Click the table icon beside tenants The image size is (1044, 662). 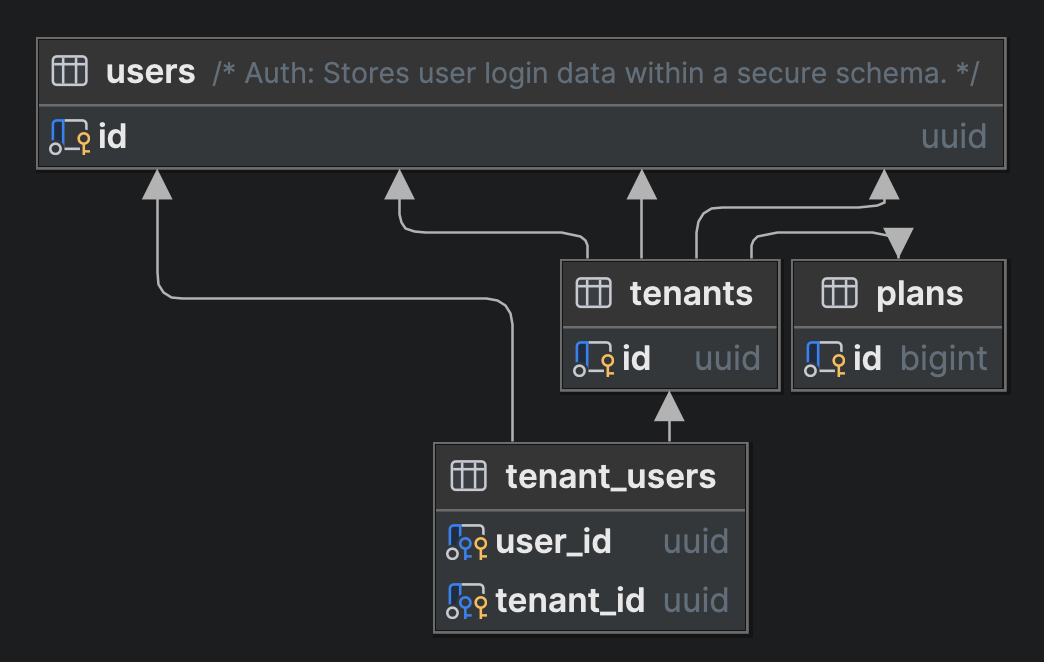coord(593,293)
